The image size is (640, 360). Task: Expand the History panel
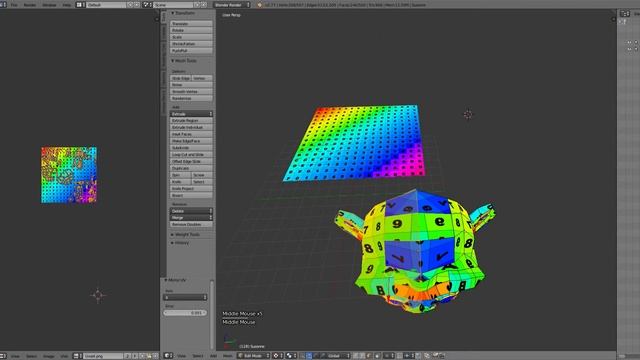(180, 243)
